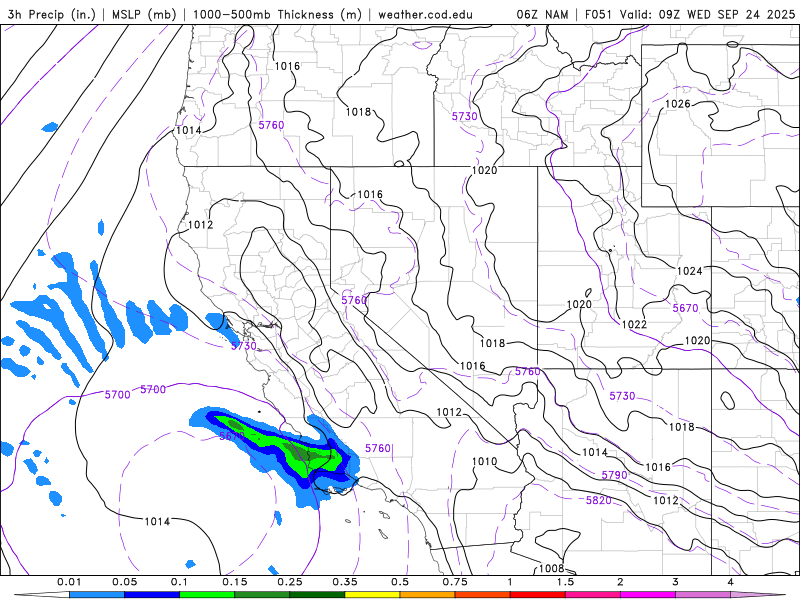This screenshot has height=600, width=800.
Task: Click the '0.35' legend value
Action: pos(345,582)
